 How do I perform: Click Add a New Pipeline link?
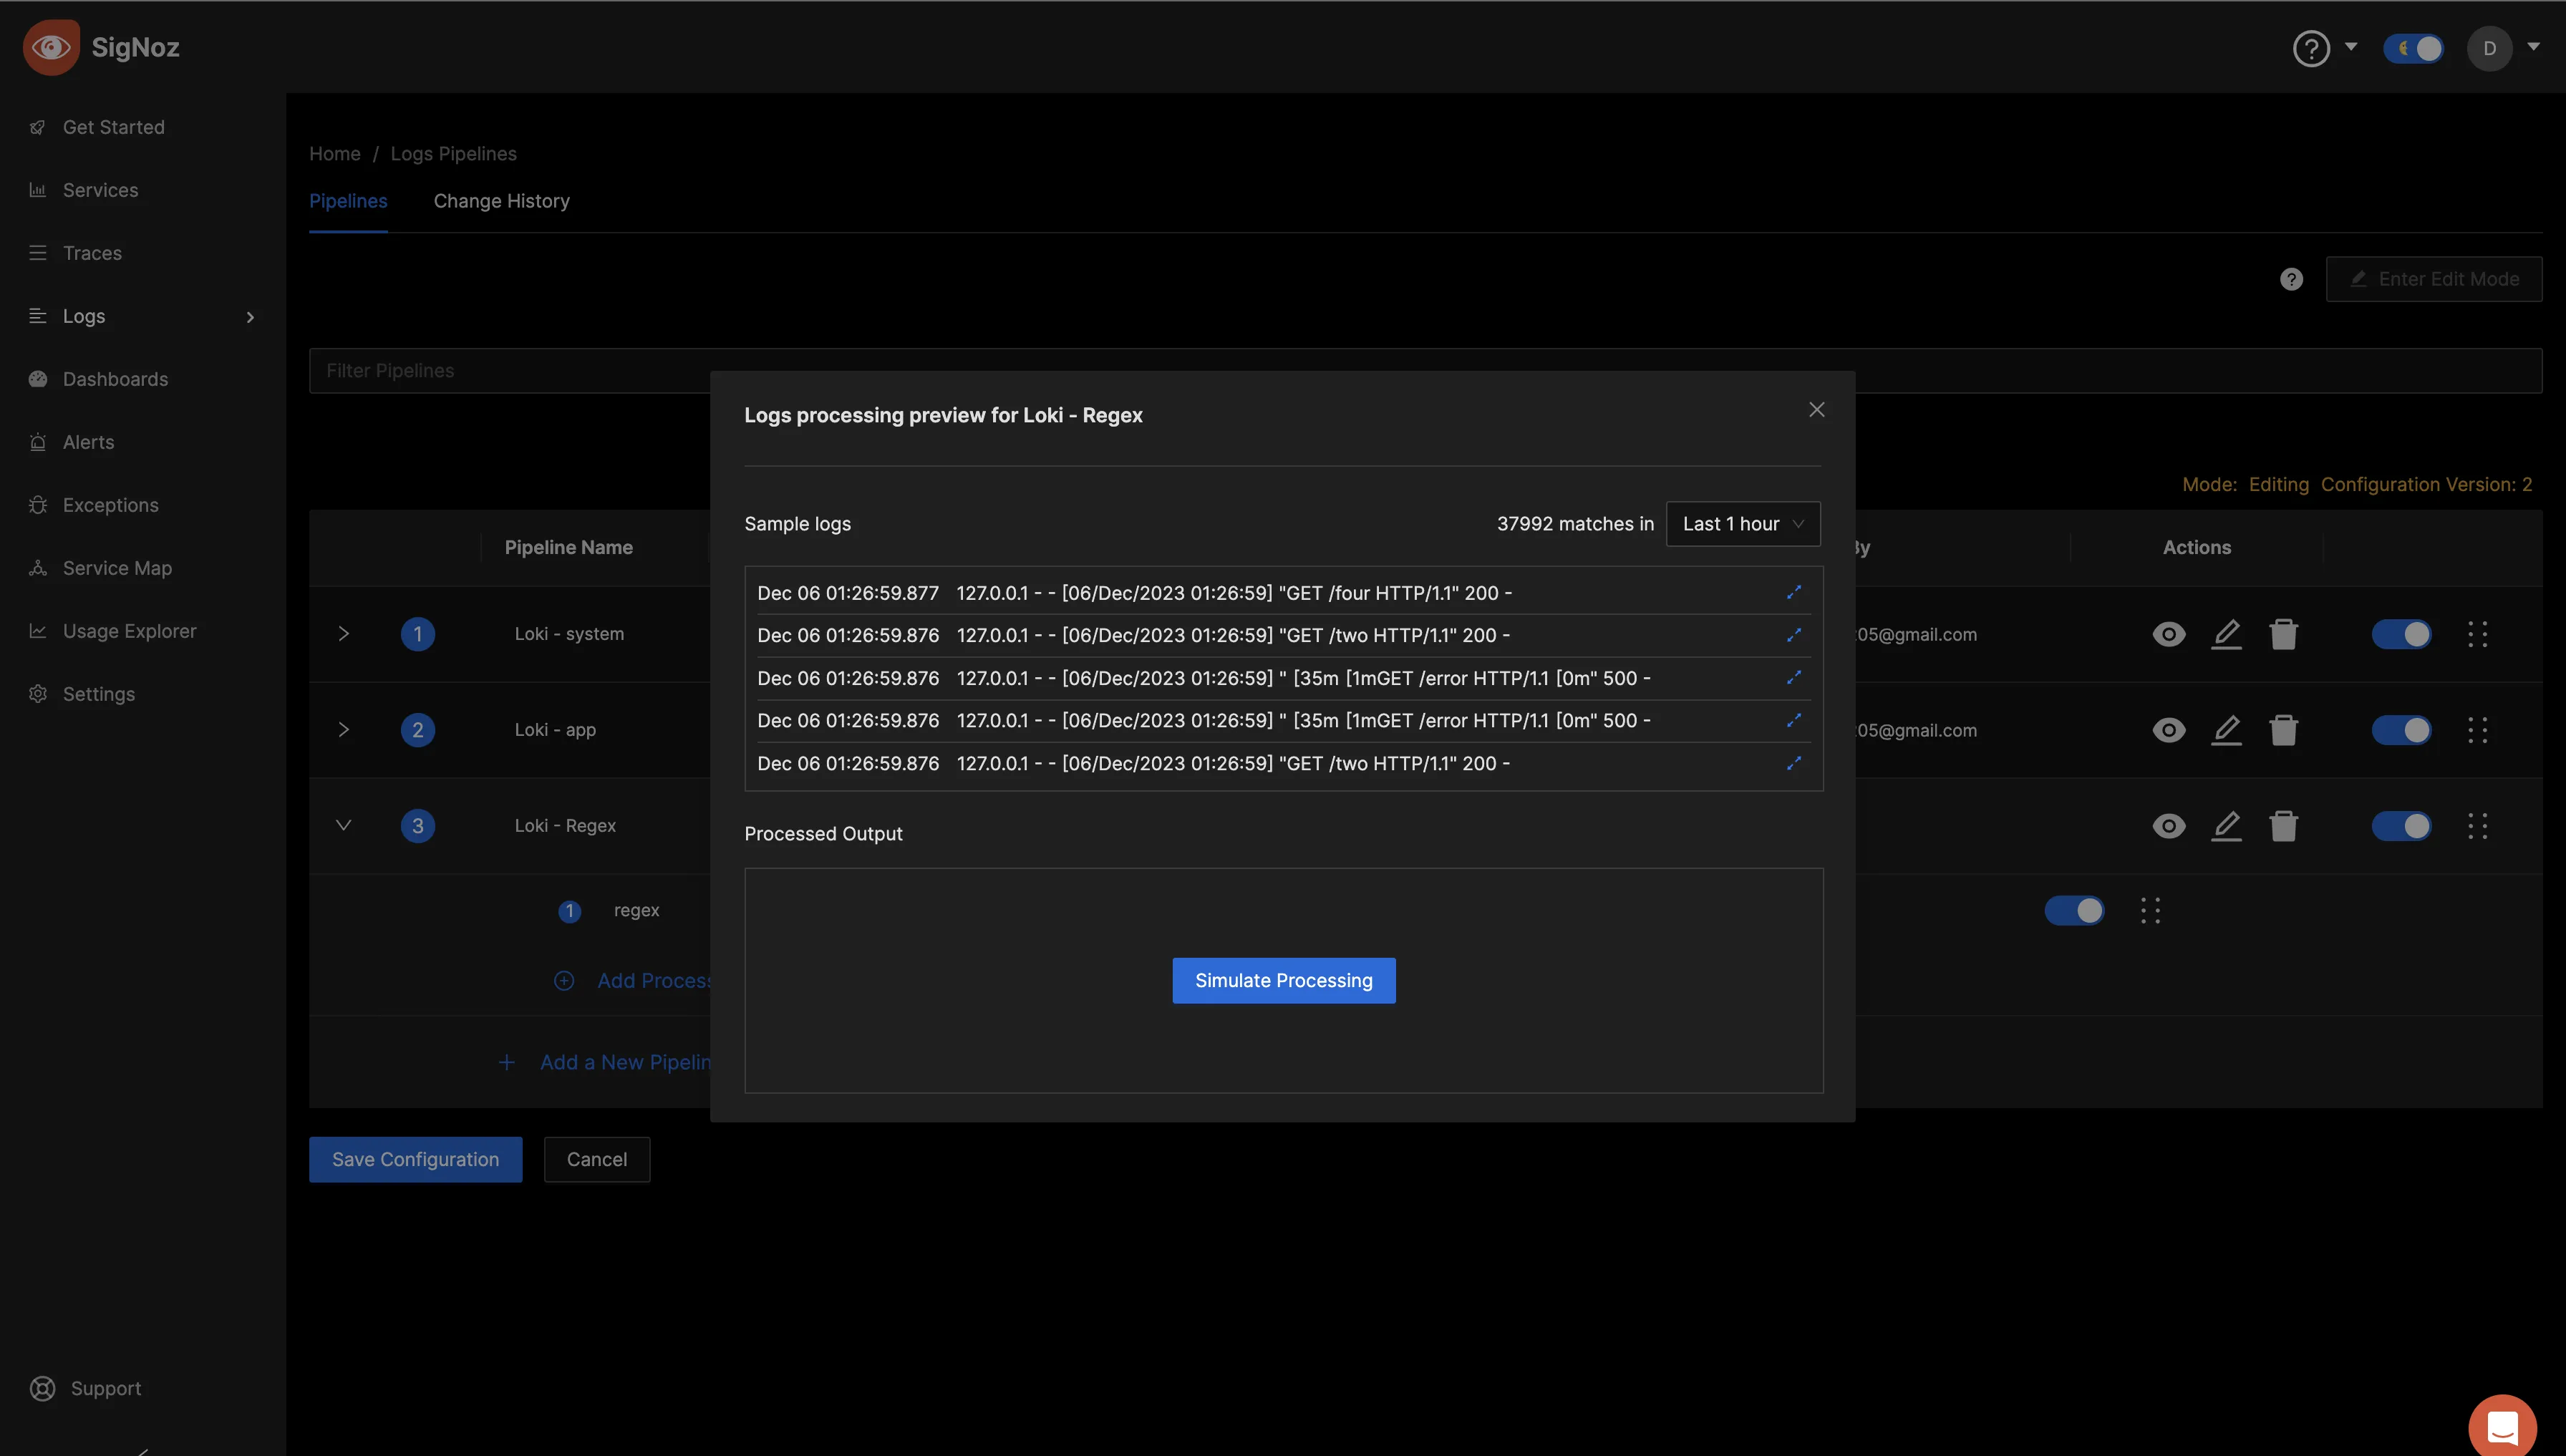coord(605,1062)
